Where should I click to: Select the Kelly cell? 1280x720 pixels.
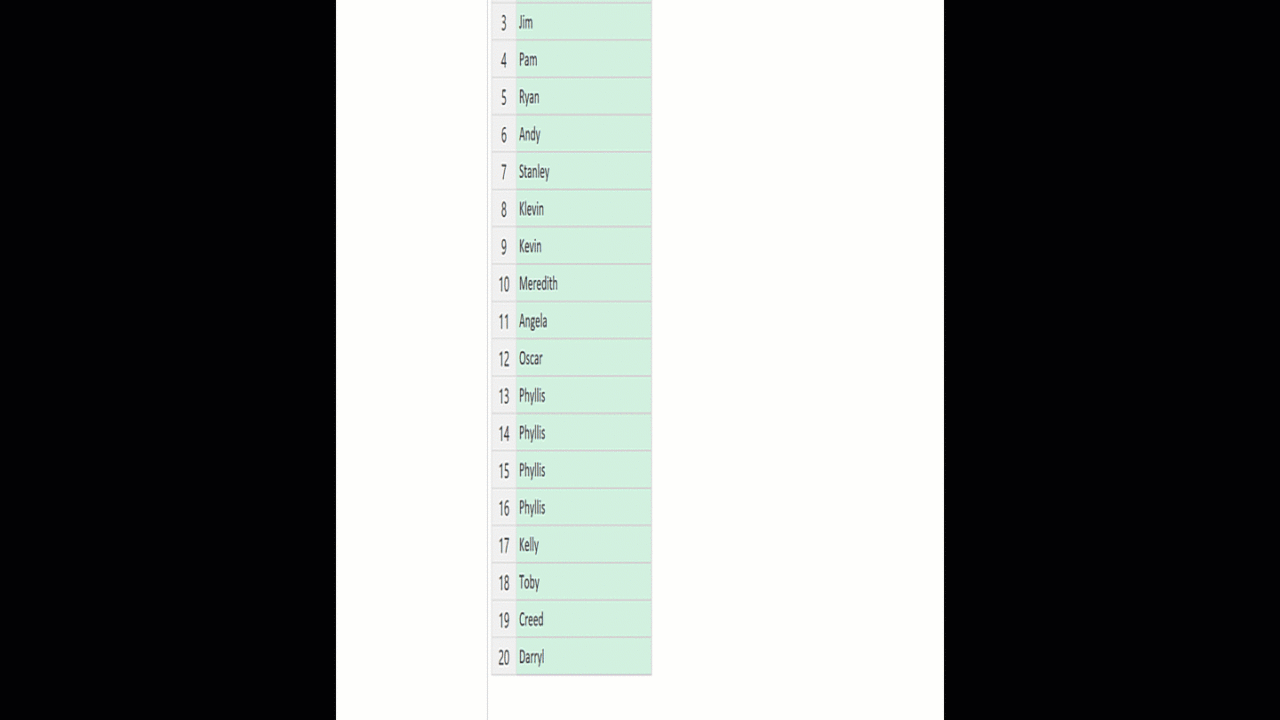[582, 545]
